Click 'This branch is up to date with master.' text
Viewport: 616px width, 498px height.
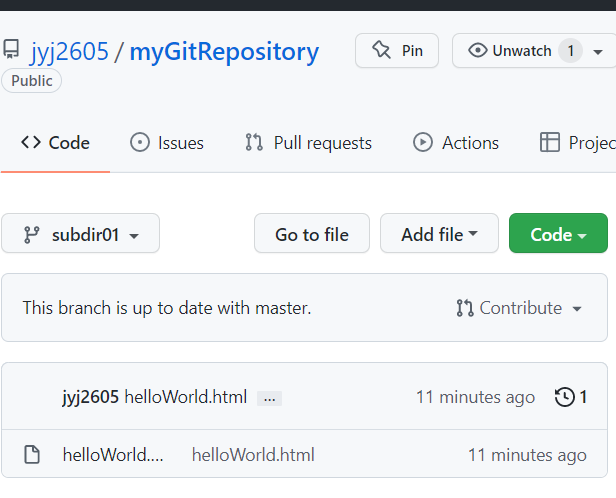tap(167, 308)
